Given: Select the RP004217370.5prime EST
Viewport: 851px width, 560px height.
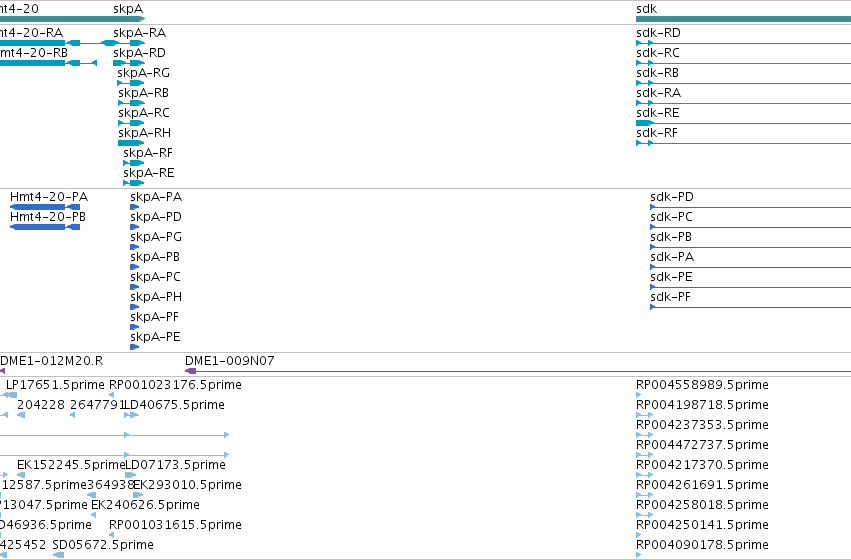Looking at the screenshot, I should (644, 475).
